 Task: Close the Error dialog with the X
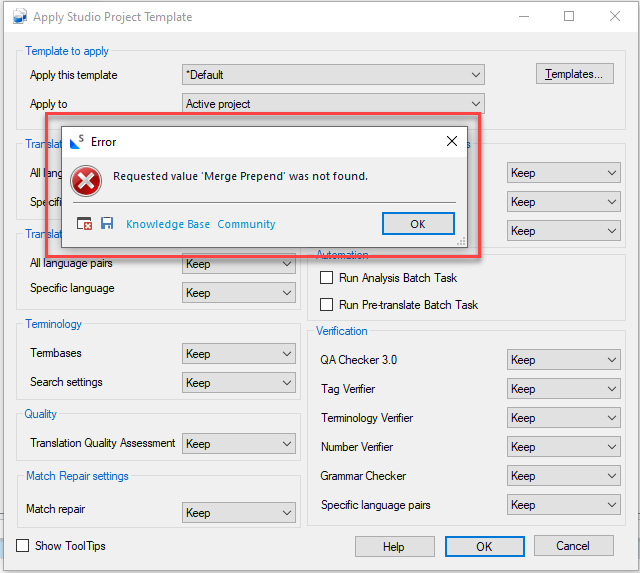[x=451, y=141]
